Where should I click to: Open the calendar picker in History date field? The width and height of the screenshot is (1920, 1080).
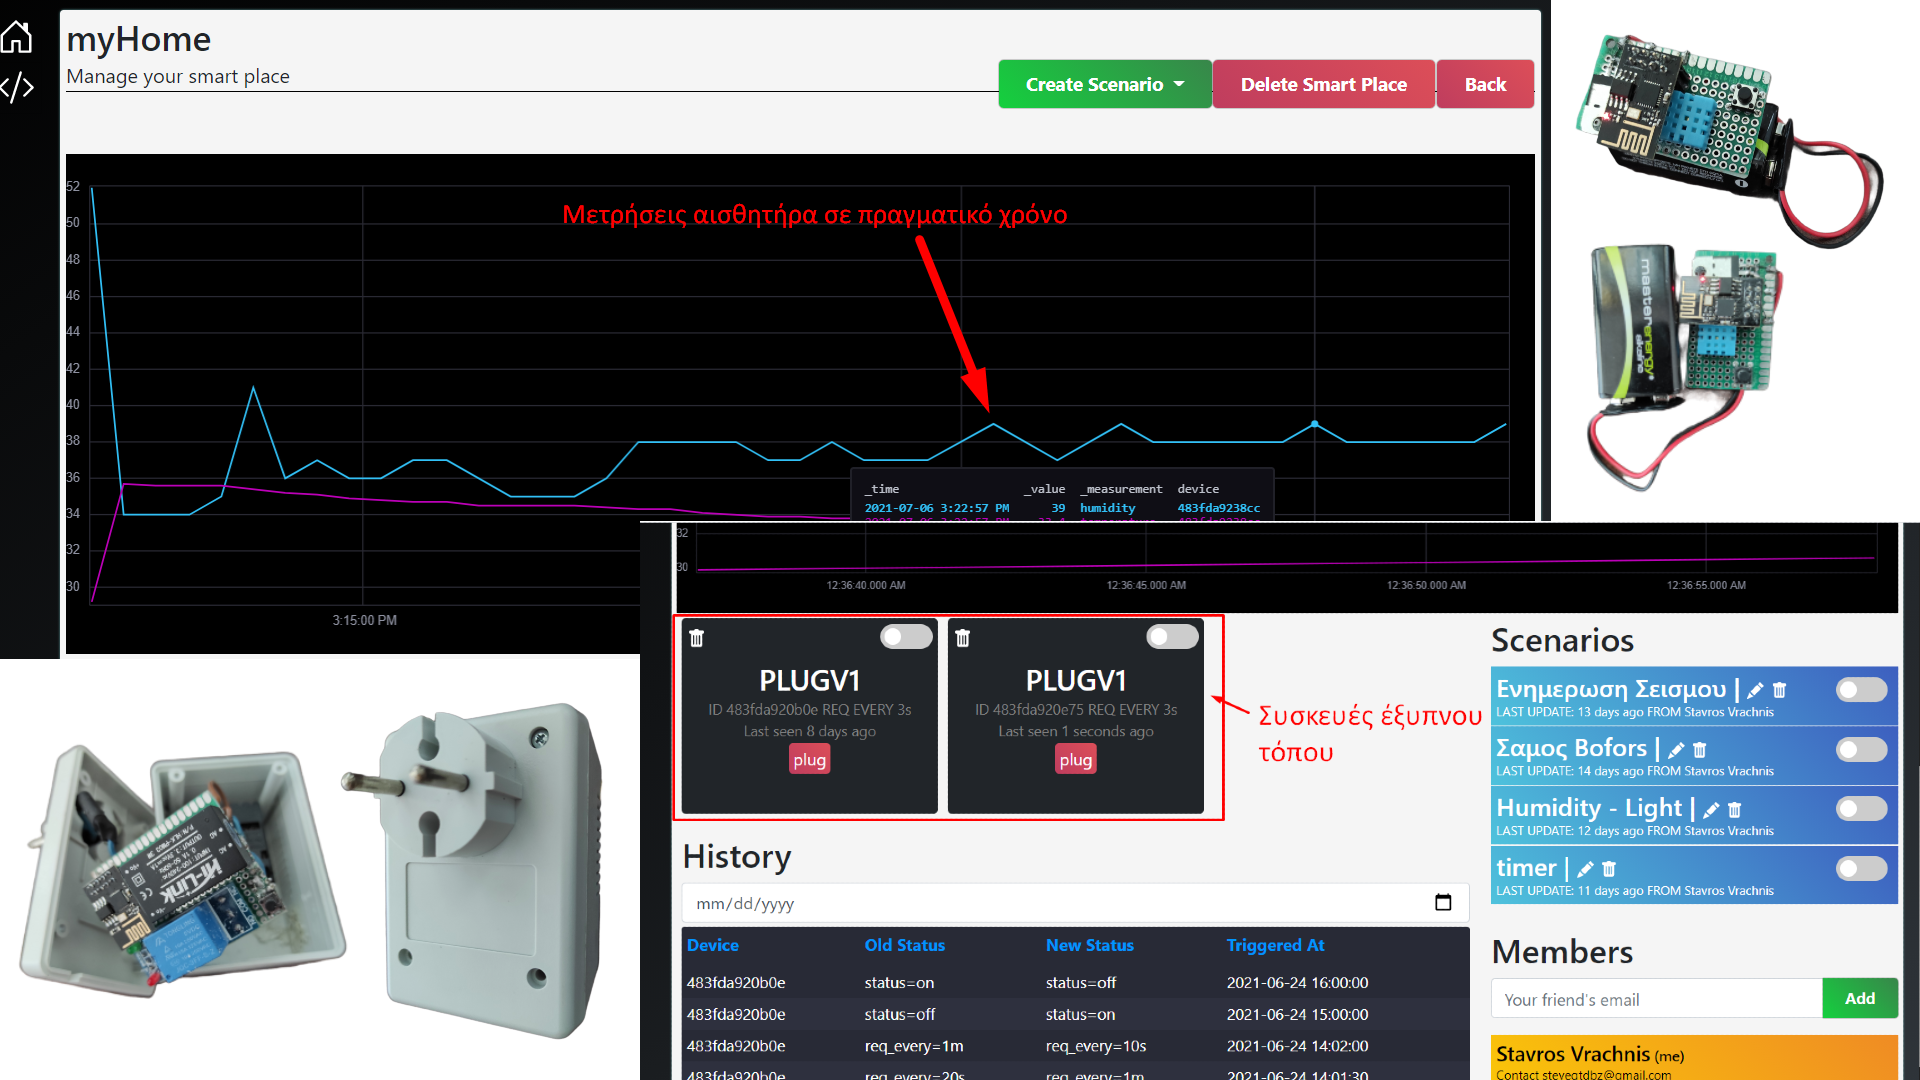coord(1443,903)
